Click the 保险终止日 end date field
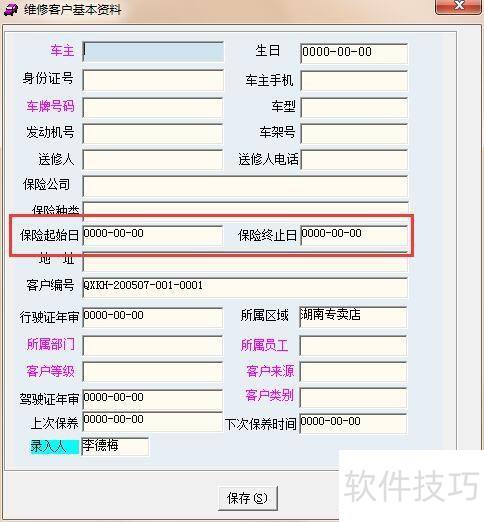Viewport: 484px width, 522px height. point(354,235)
